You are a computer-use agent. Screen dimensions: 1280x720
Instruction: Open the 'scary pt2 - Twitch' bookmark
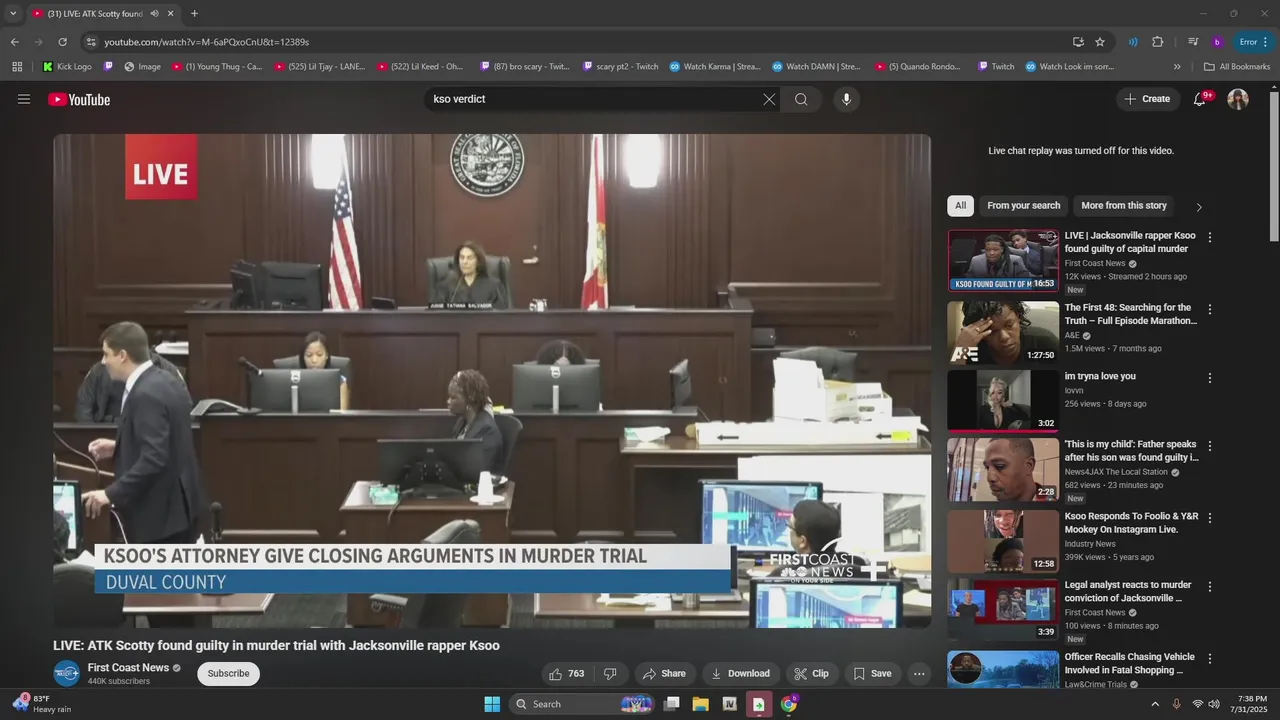point(620,67)
